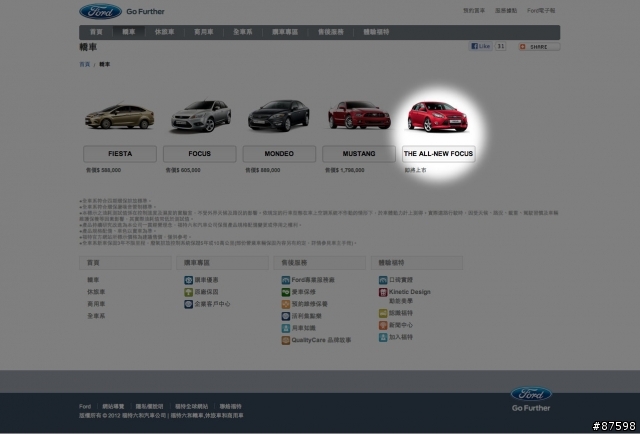Click the MUSTANG button
The image size is (640, 434).
[359, 154]
